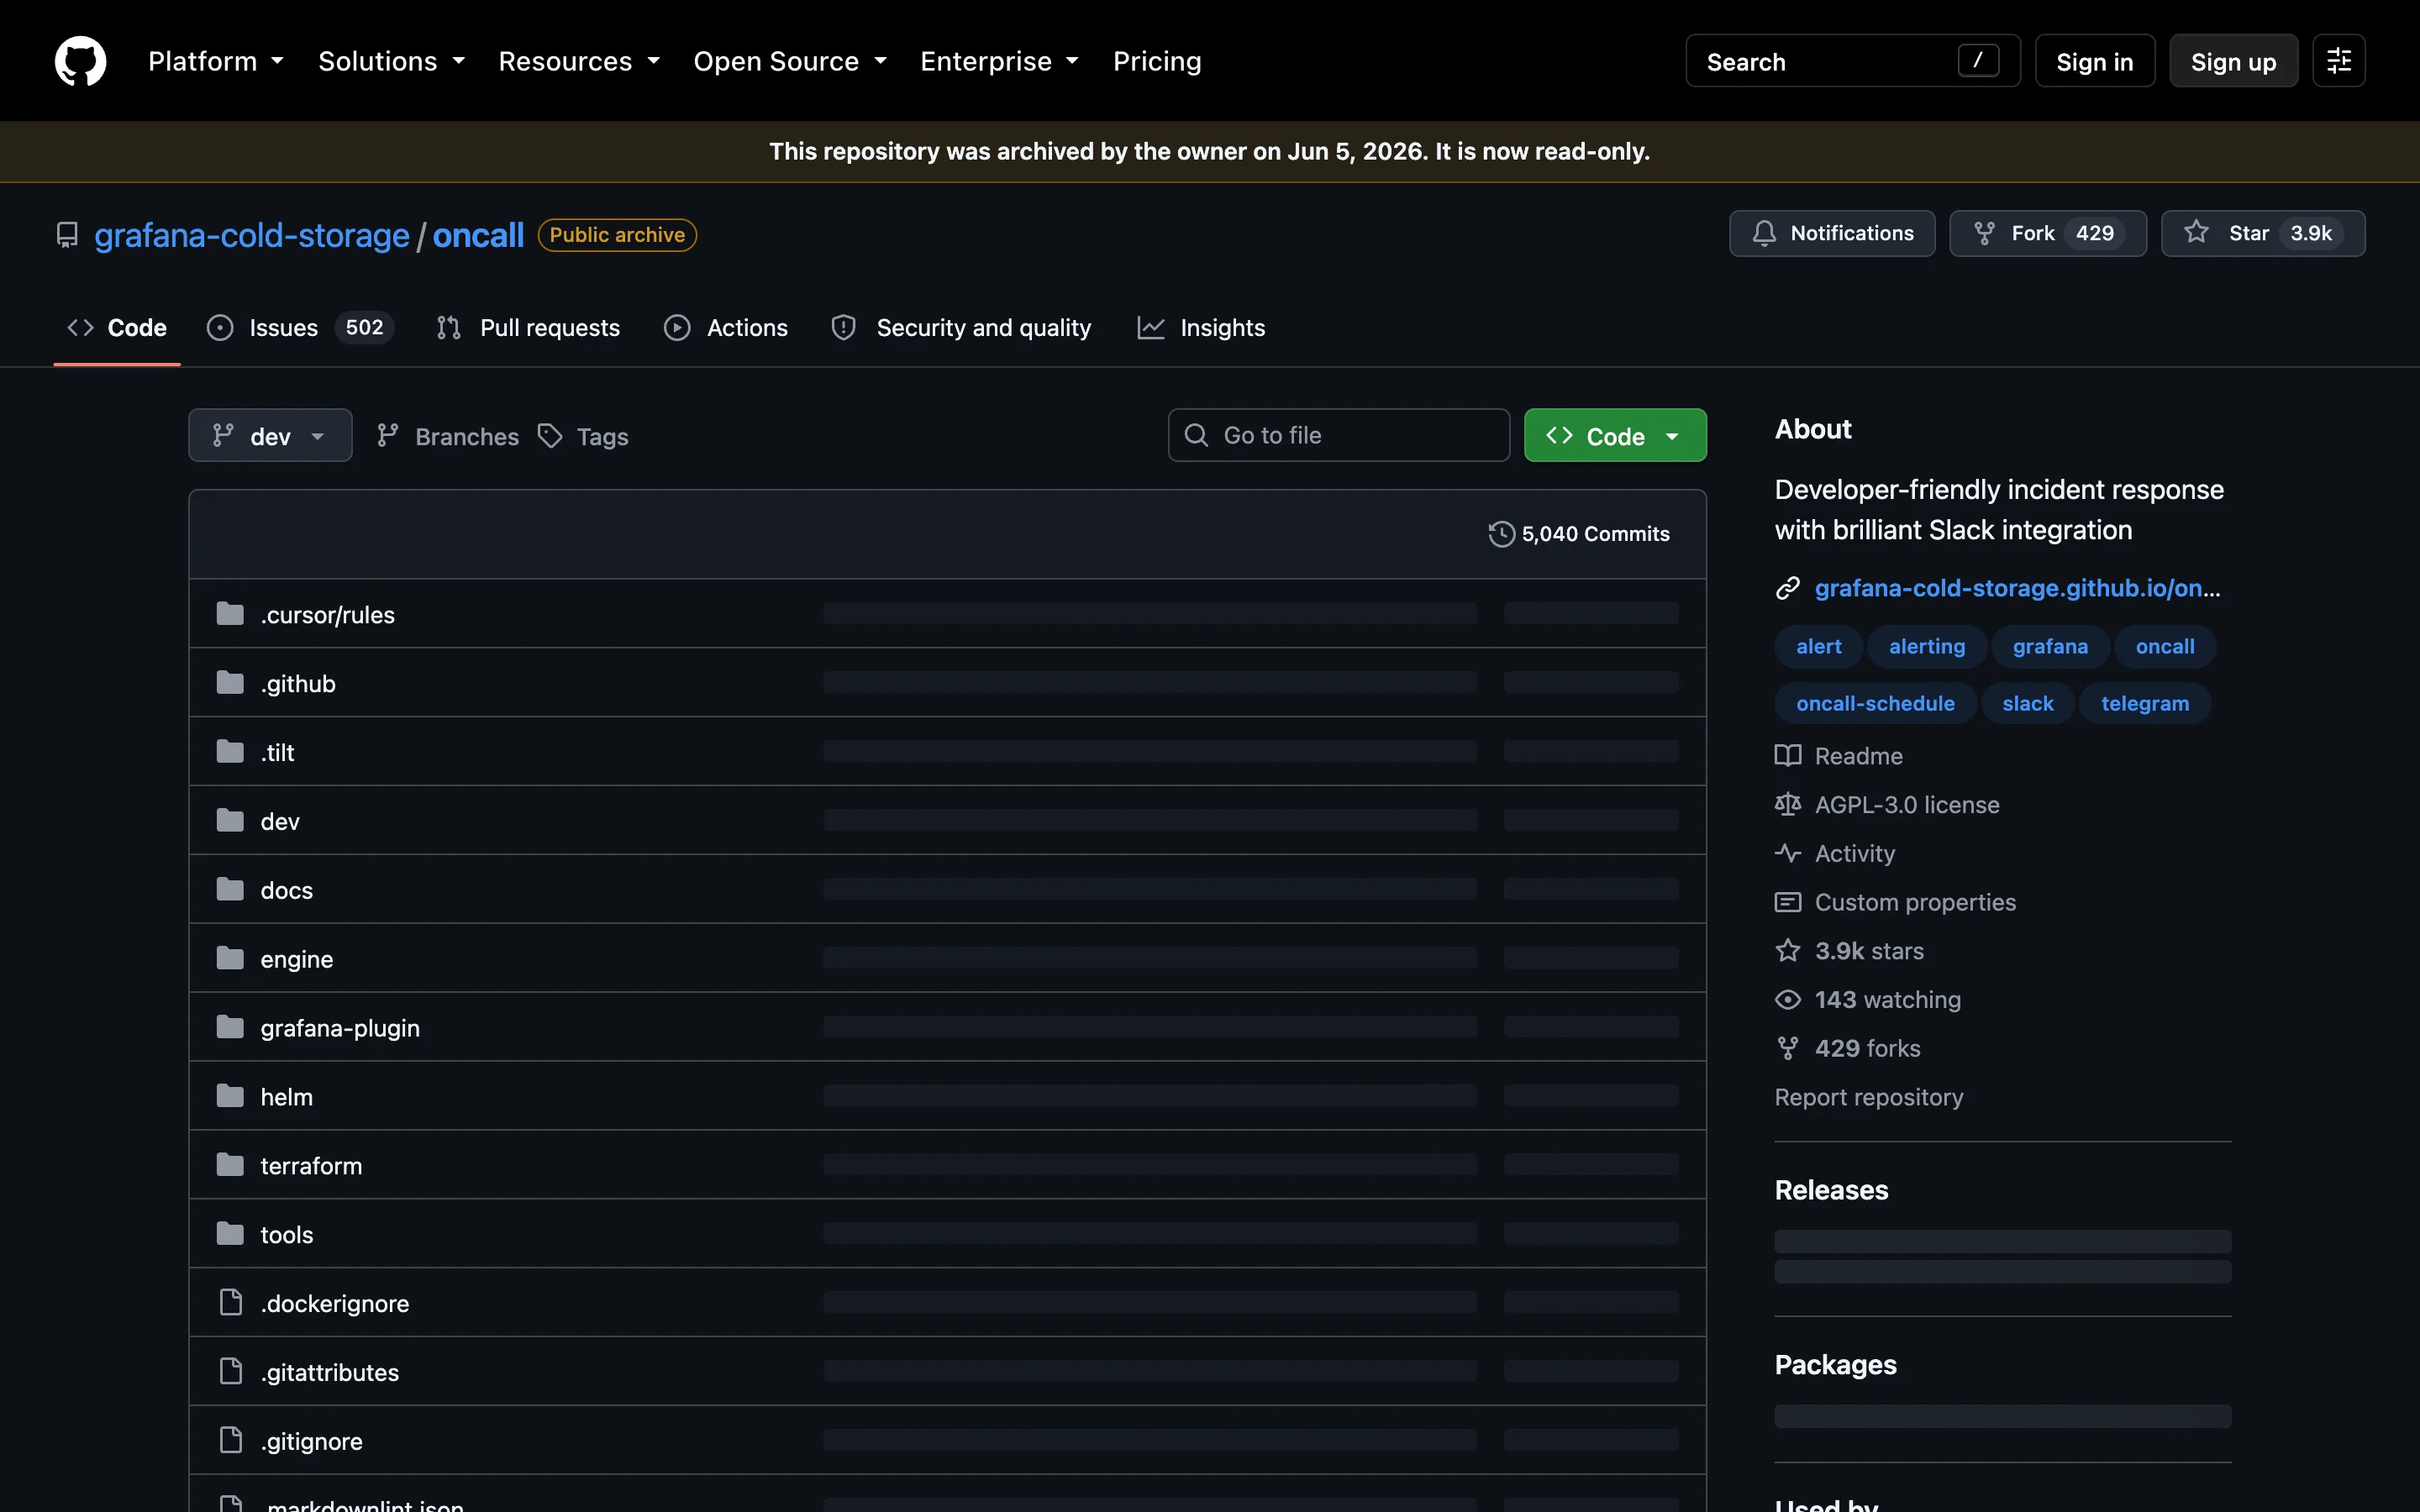Open the oncall repository name link
This screenshot has height=1512, width=2420.
478,235
